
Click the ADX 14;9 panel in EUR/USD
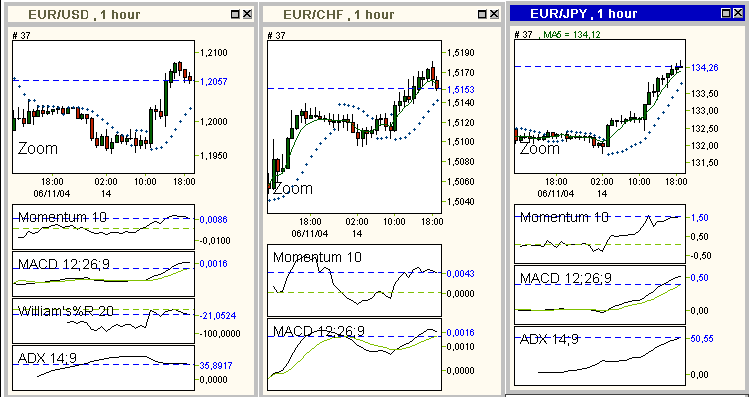103,367
